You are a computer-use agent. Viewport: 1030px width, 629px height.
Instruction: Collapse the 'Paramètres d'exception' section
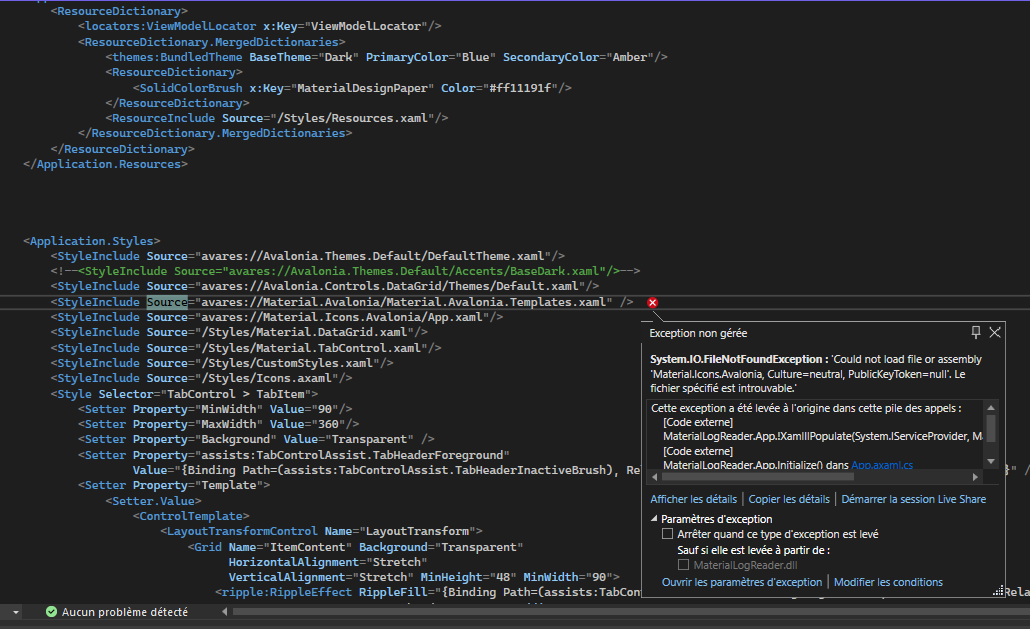coord(654,519)
